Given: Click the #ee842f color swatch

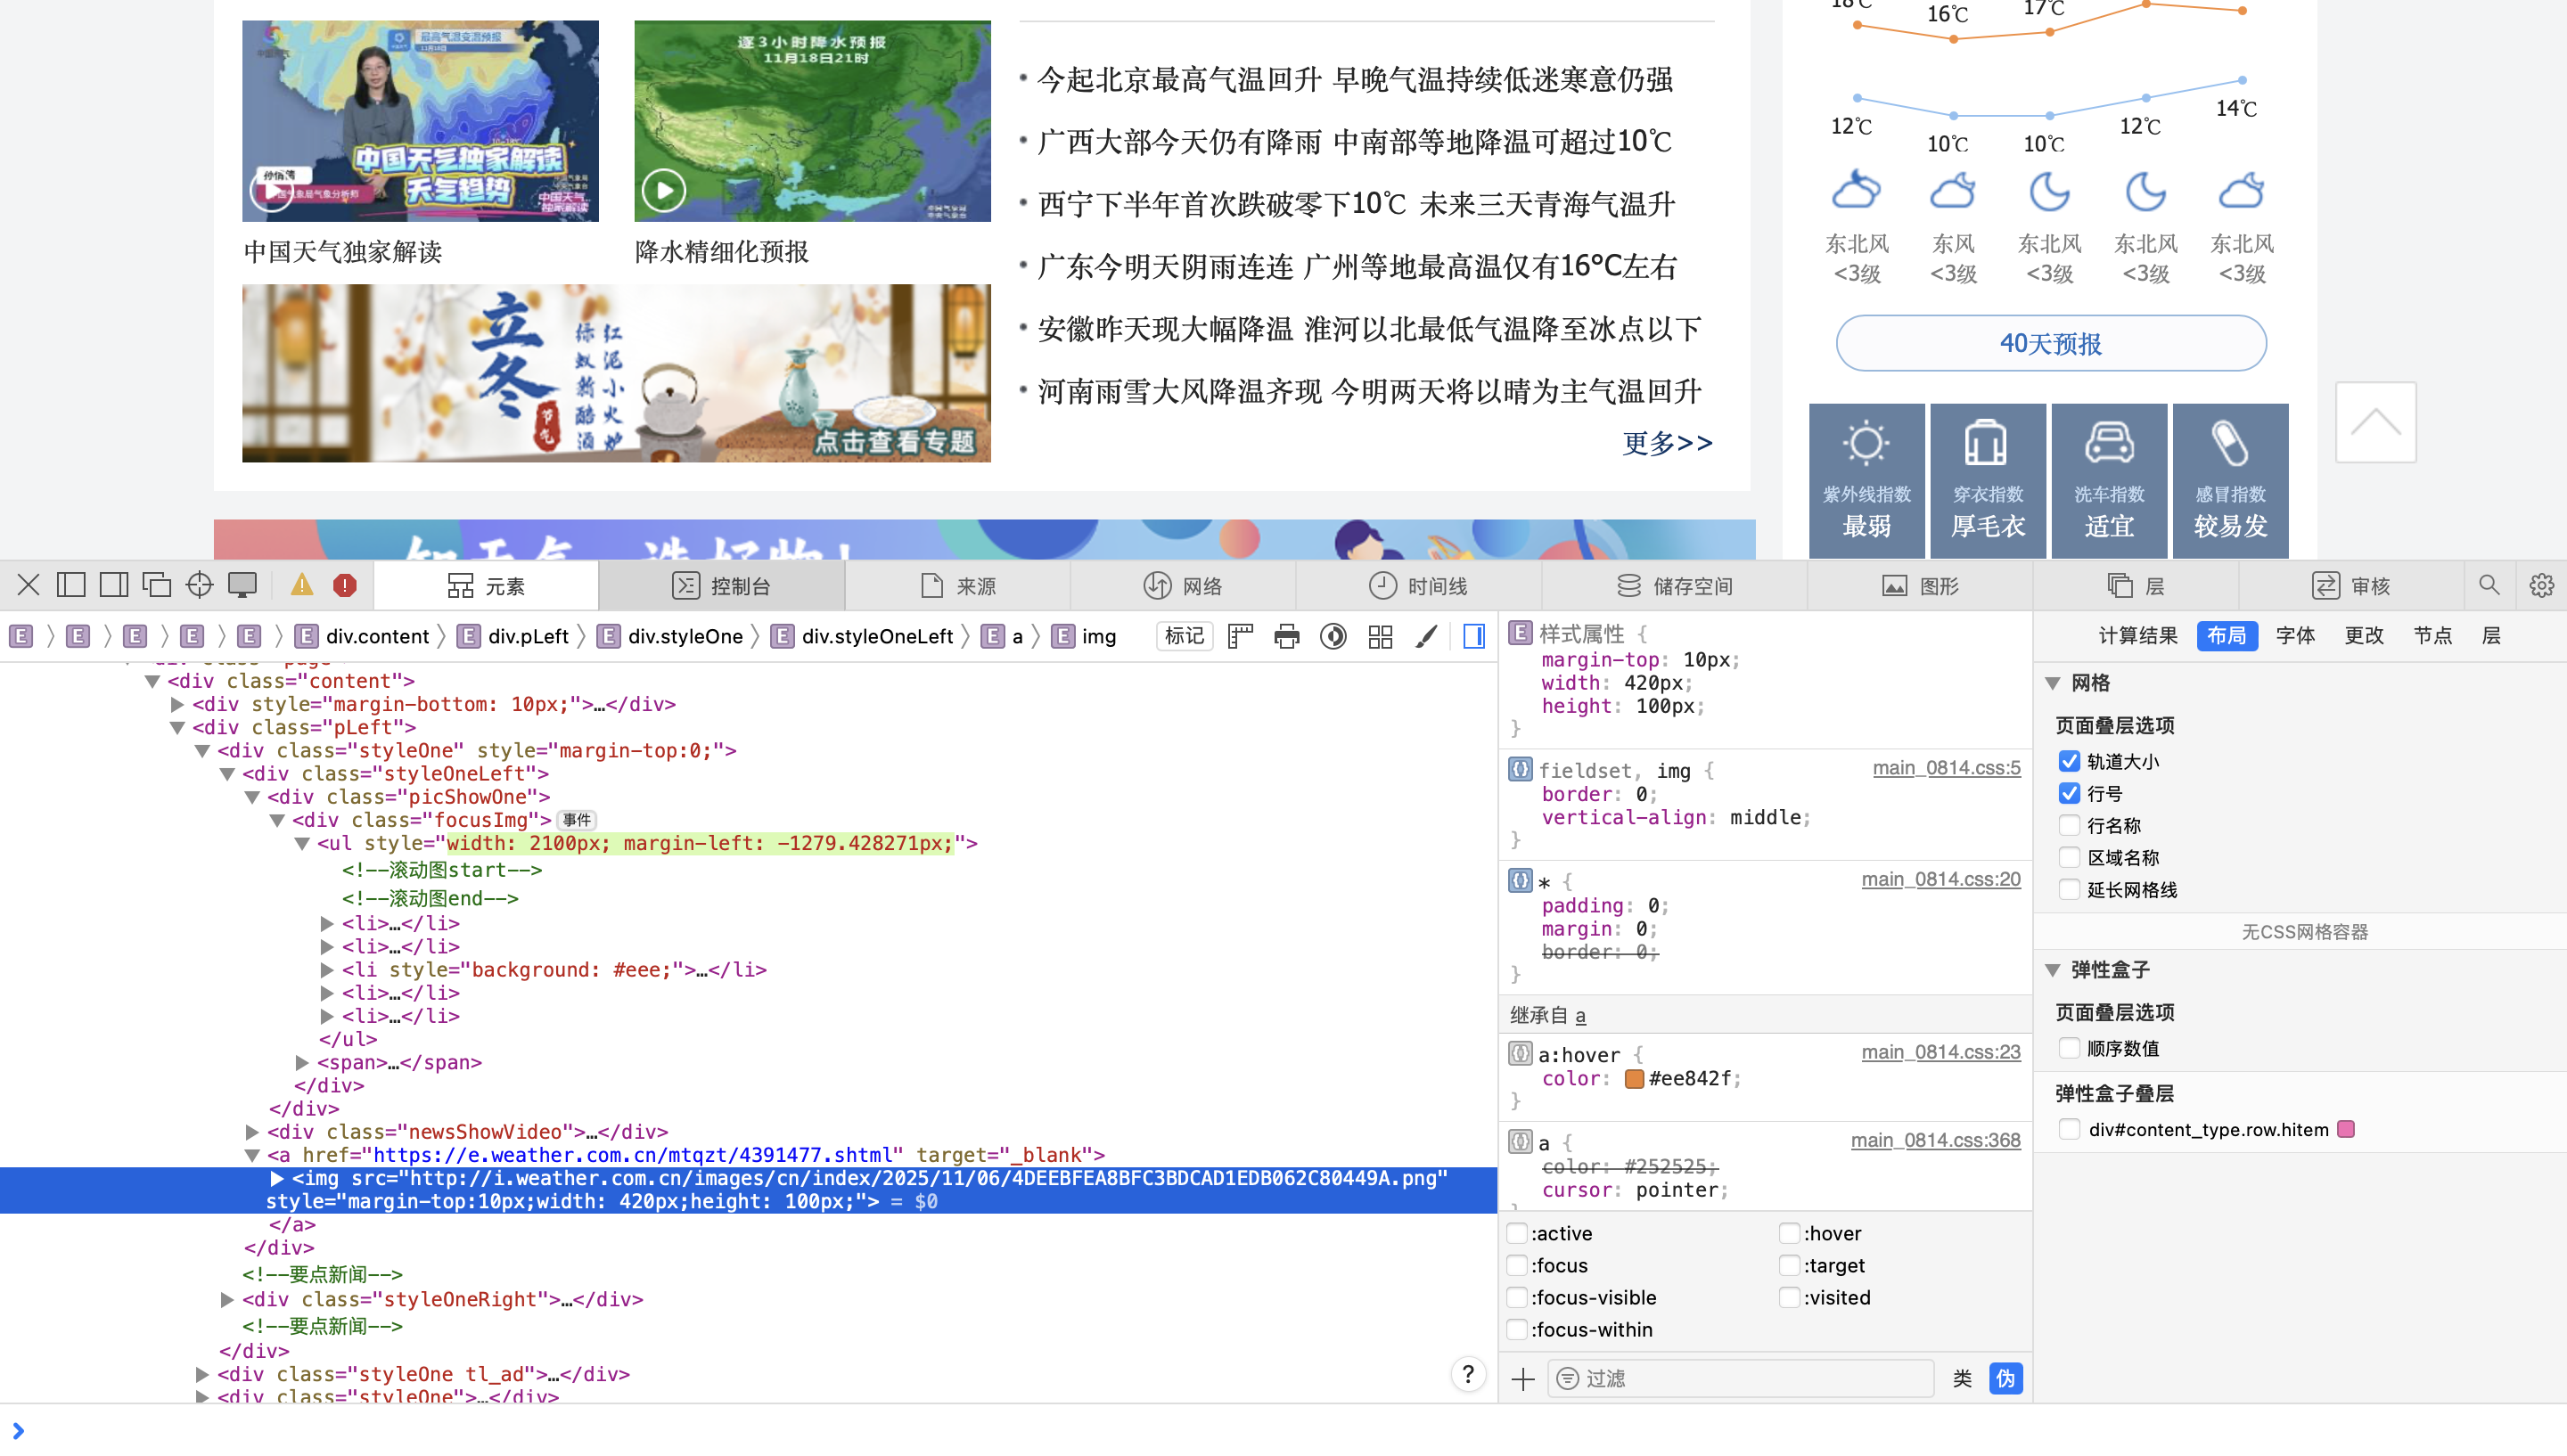Looking at the screenshot, I should 1634,1078.
